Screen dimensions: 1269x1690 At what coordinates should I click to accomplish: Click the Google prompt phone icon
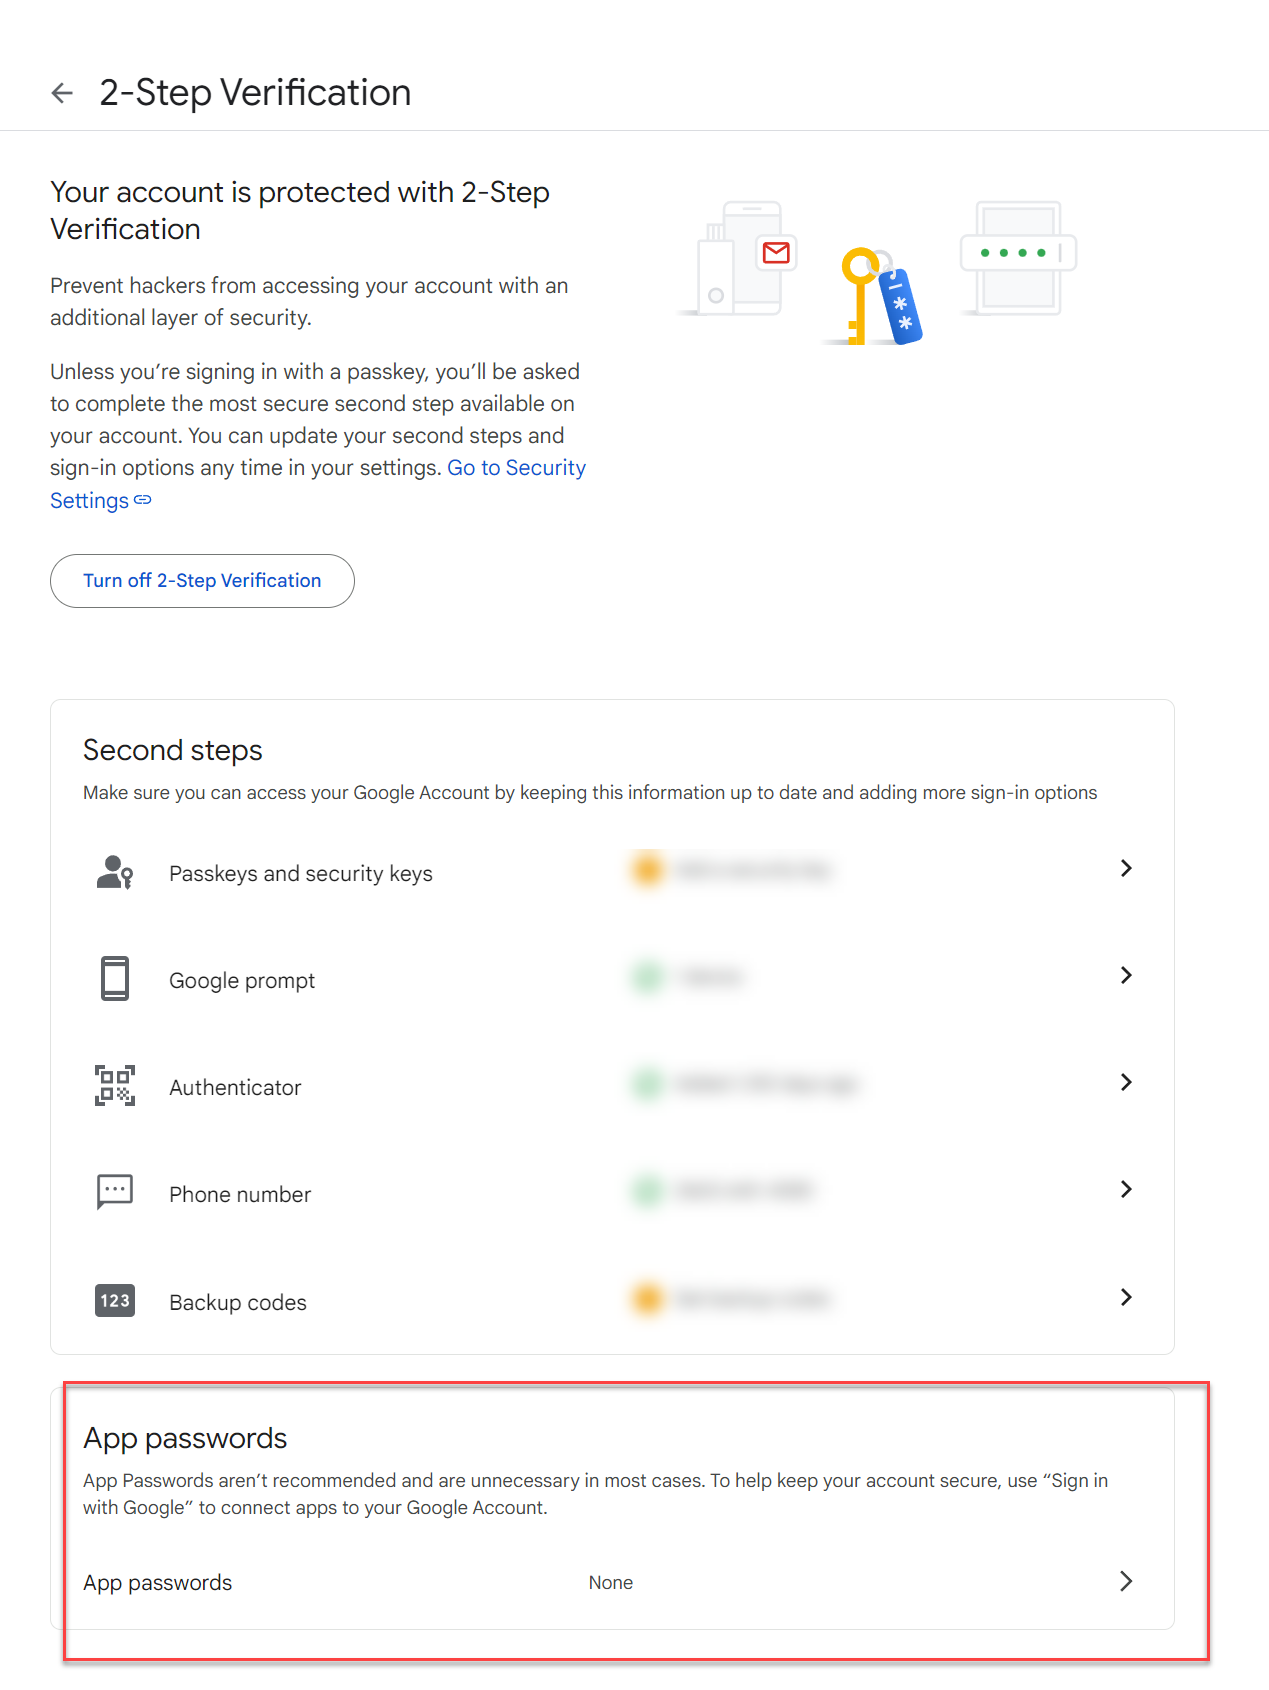click(x=115, y=978)
